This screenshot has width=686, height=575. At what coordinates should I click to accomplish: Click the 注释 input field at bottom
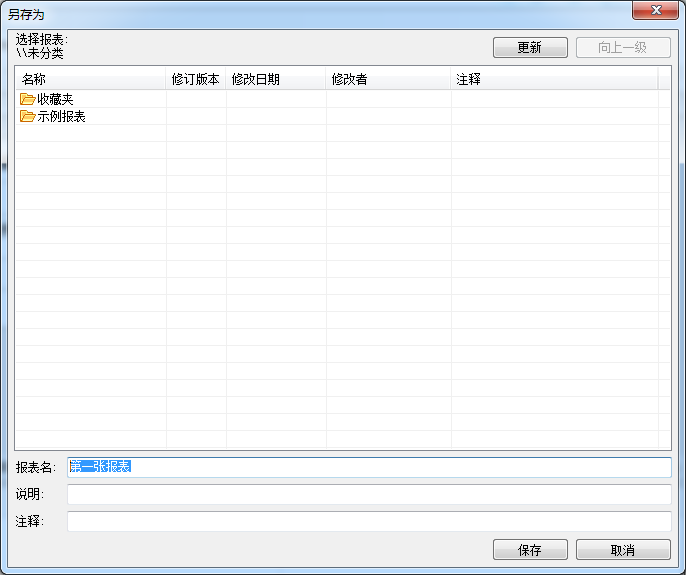click(369, 521)
